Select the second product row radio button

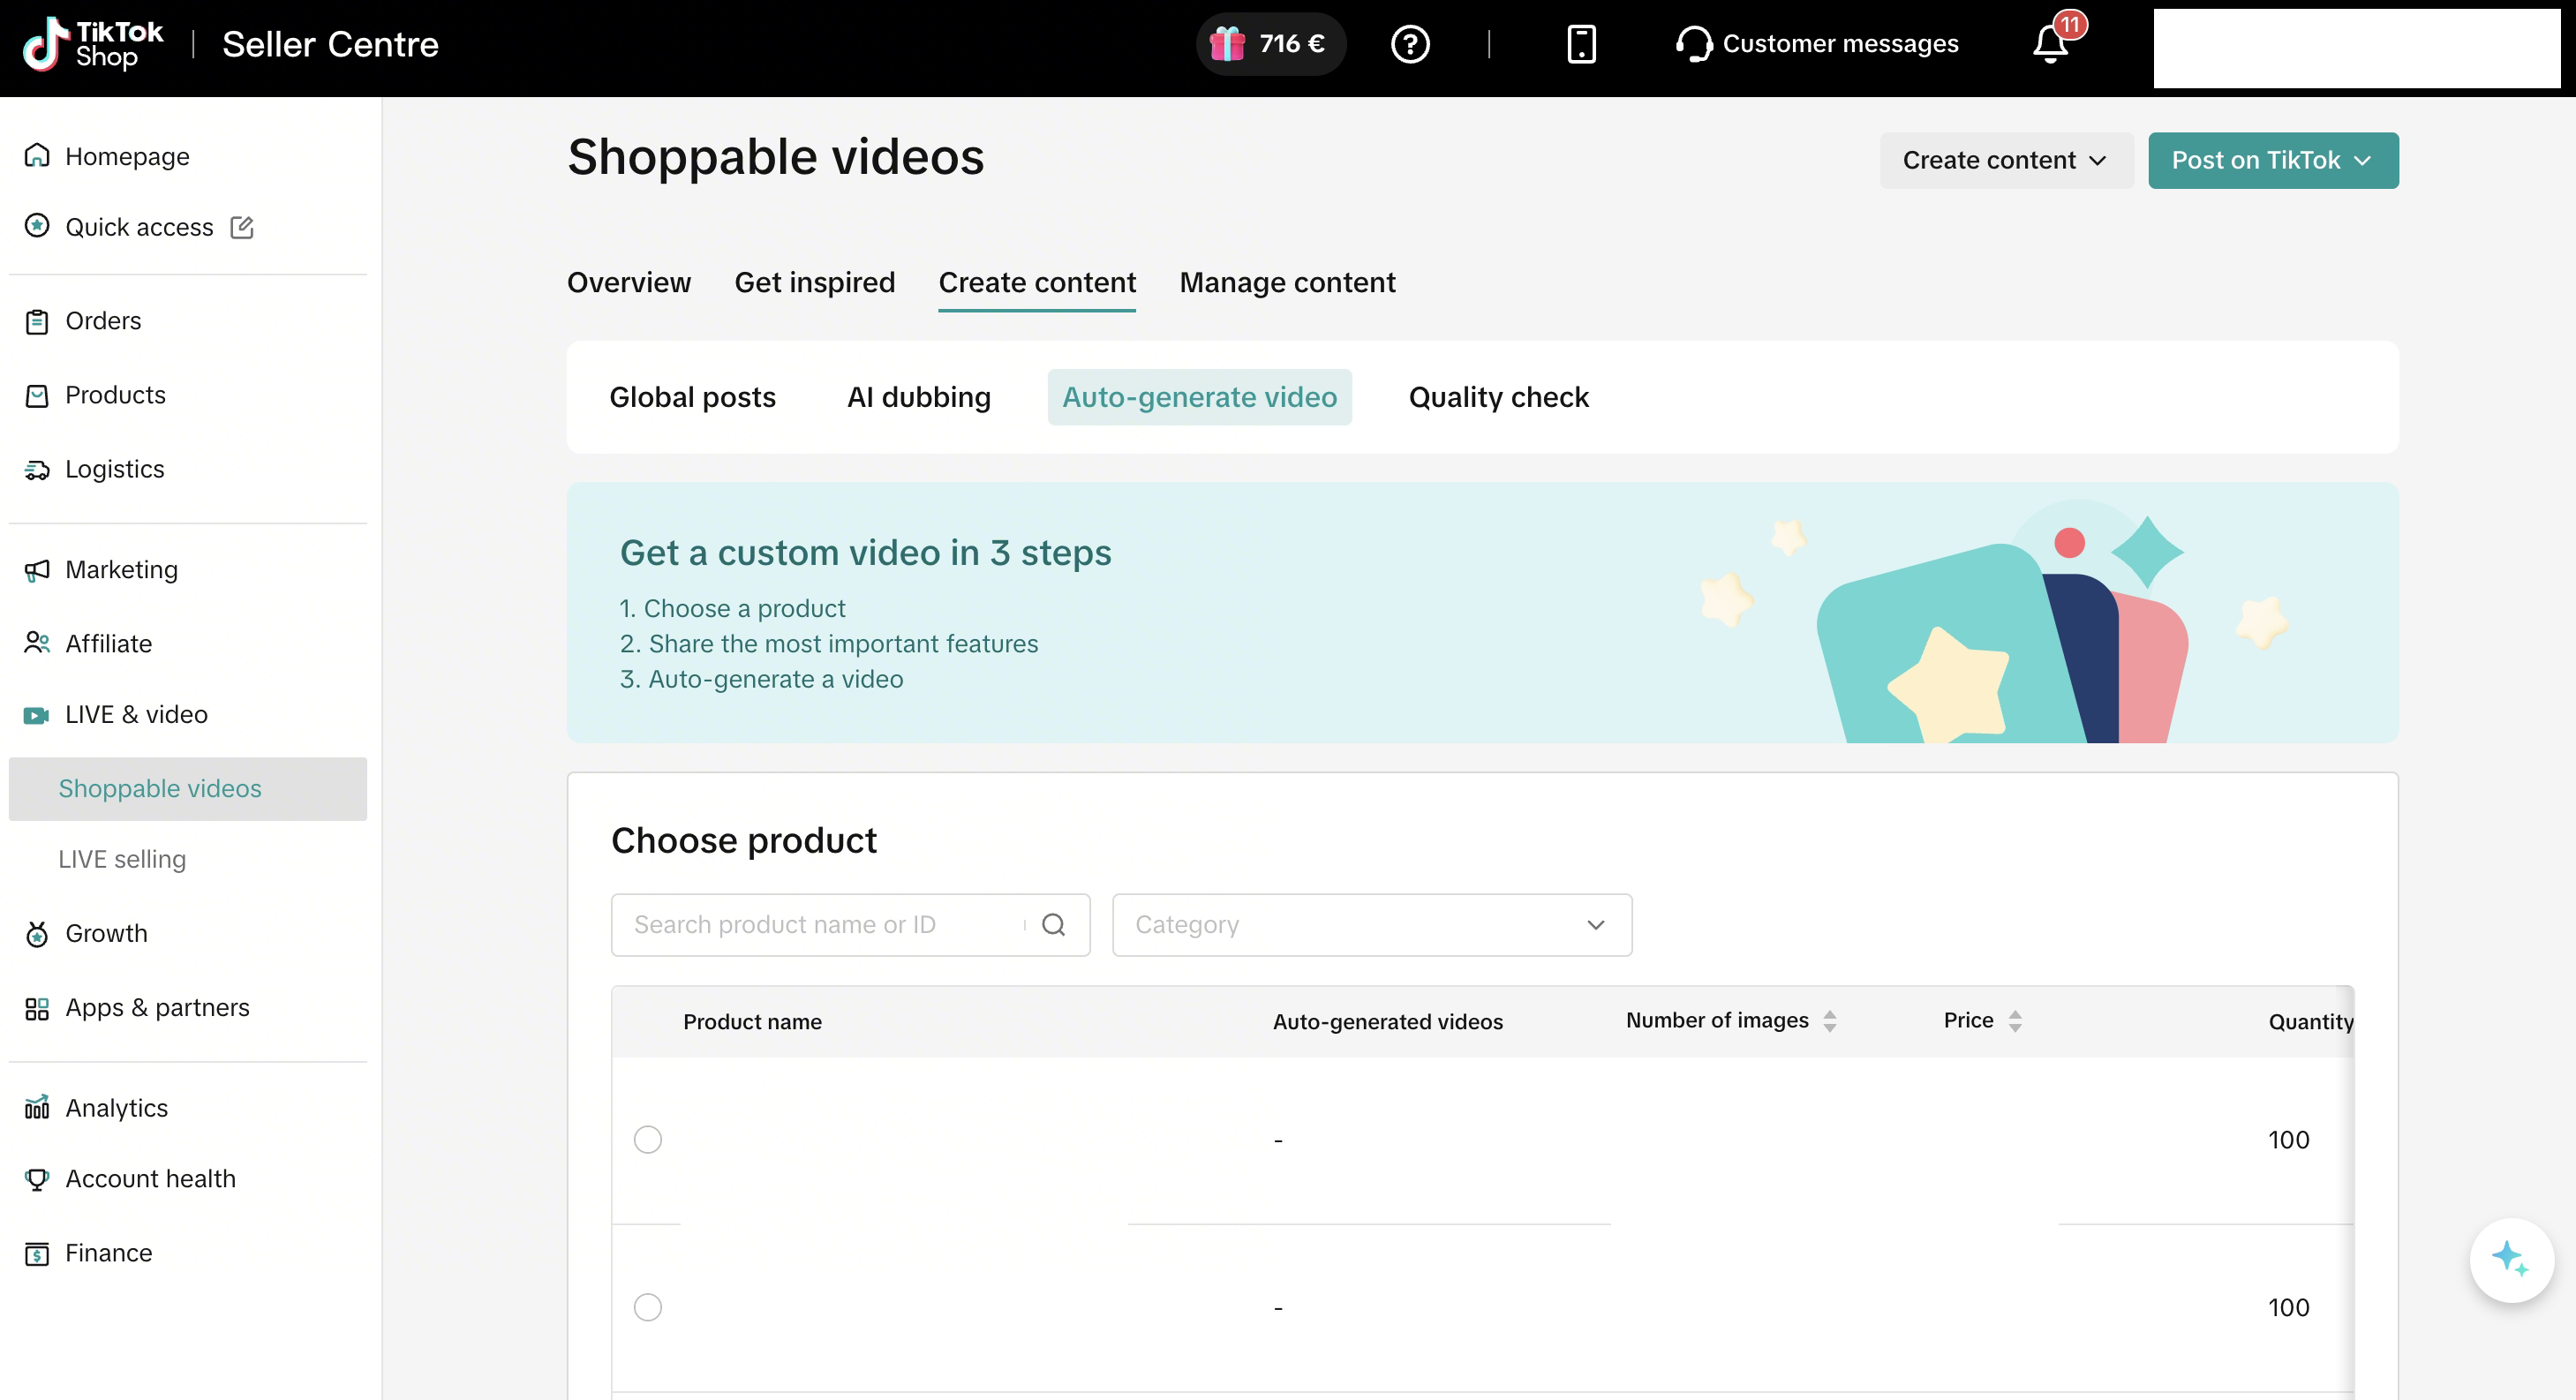click(x=648, y=1307)
